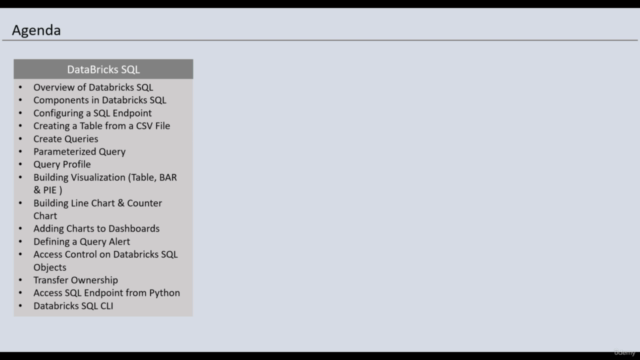Select the 'Databricks SQL CLI' bullet
Viewport: 640px width, 360px height.
point(73,306)
